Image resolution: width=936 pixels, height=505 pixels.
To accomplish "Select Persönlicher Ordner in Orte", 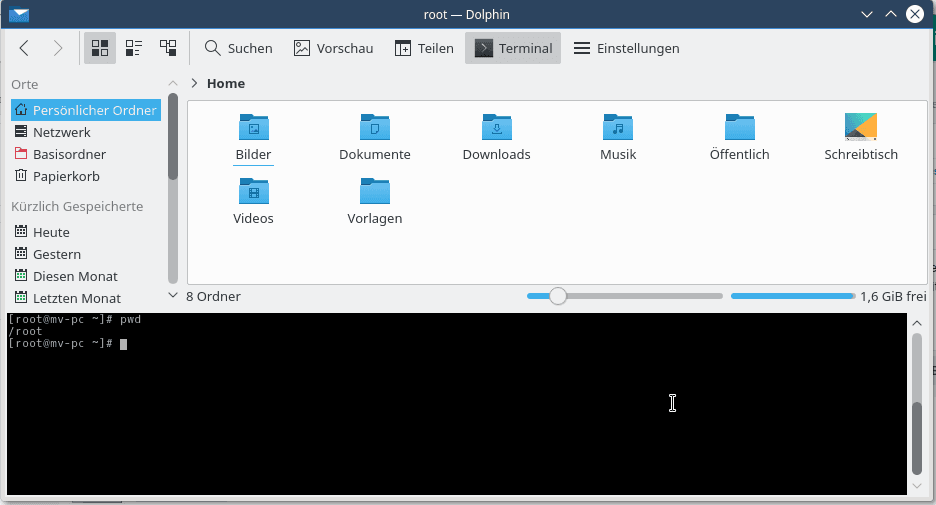I will point(86,110).
